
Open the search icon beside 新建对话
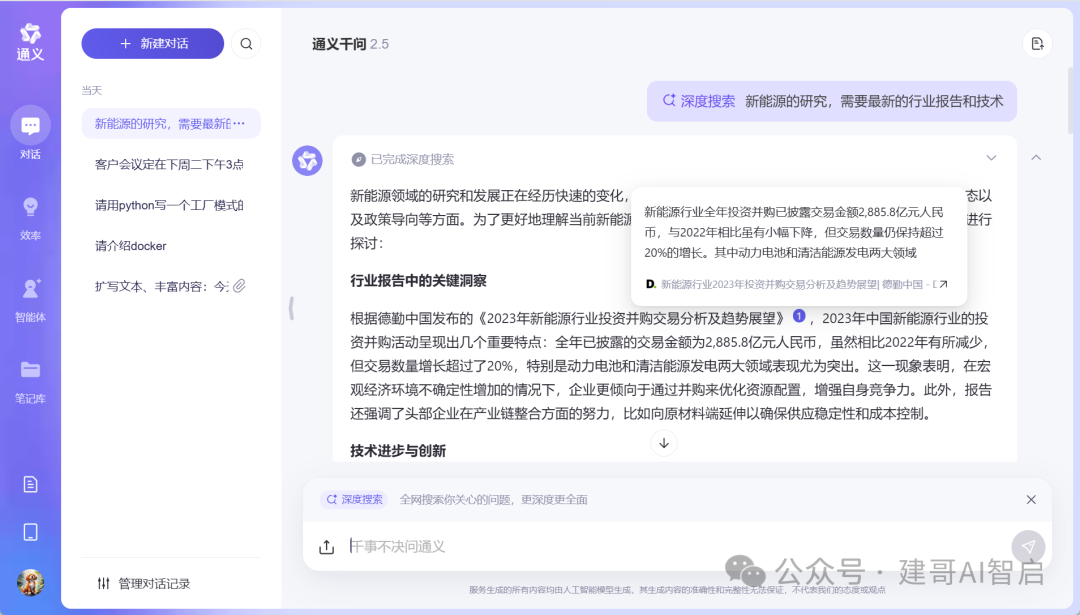[x=246, y=43]
